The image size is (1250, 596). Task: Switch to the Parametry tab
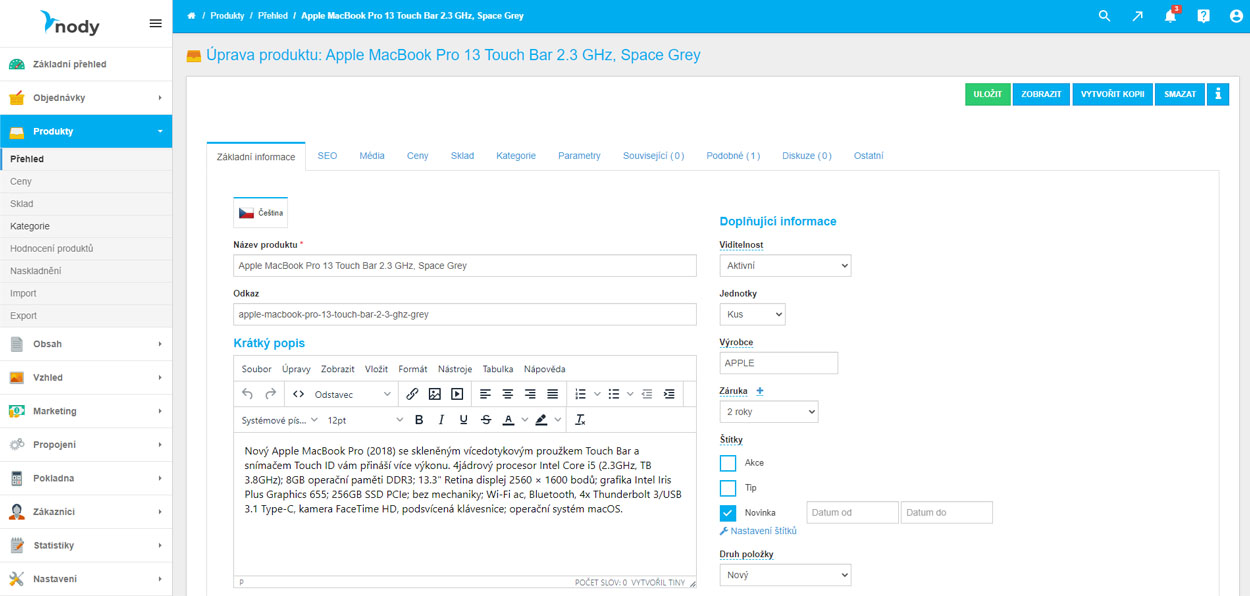pos(579,156)
